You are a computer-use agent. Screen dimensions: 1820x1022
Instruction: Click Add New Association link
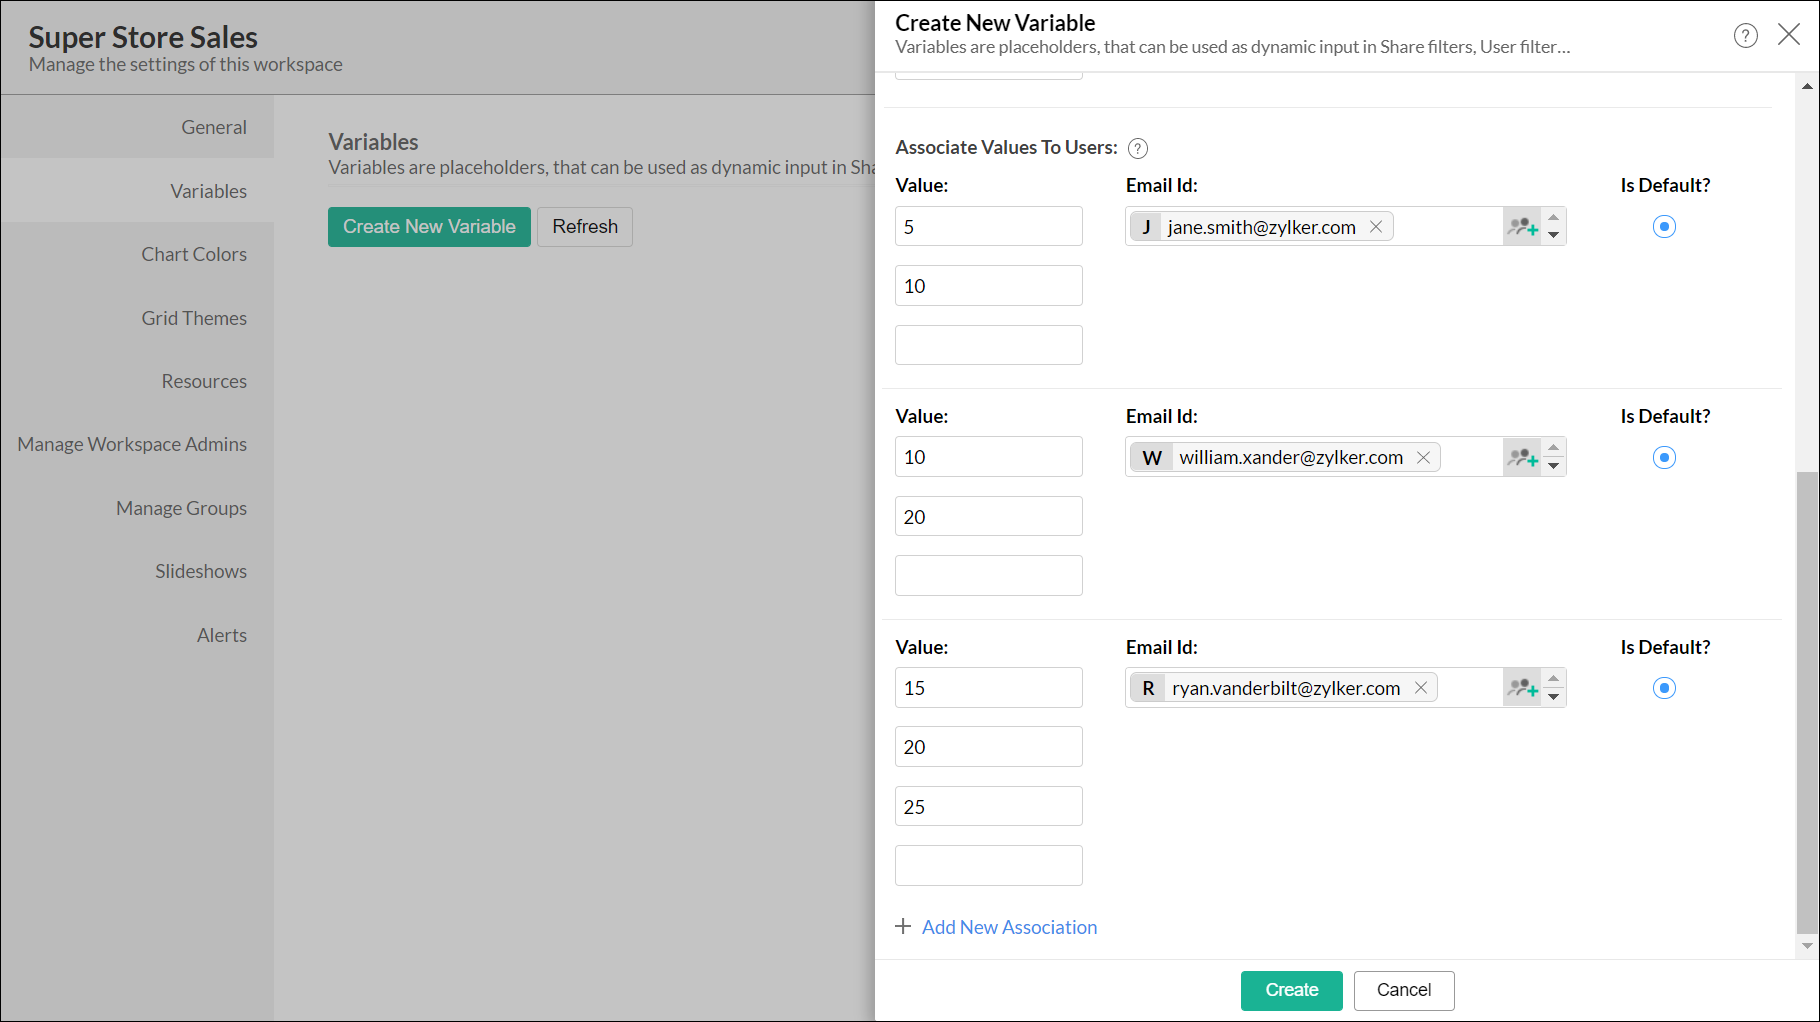tap(1008, 927)
